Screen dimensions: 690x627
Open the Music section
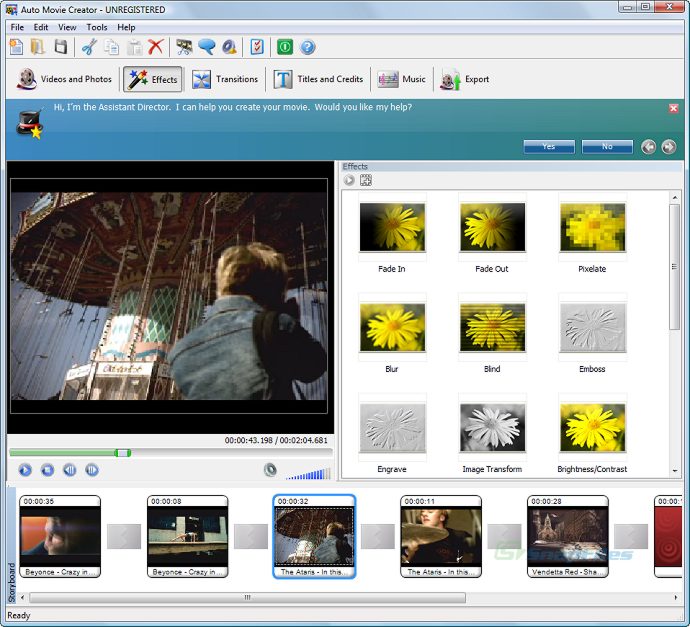click(401, 79)
